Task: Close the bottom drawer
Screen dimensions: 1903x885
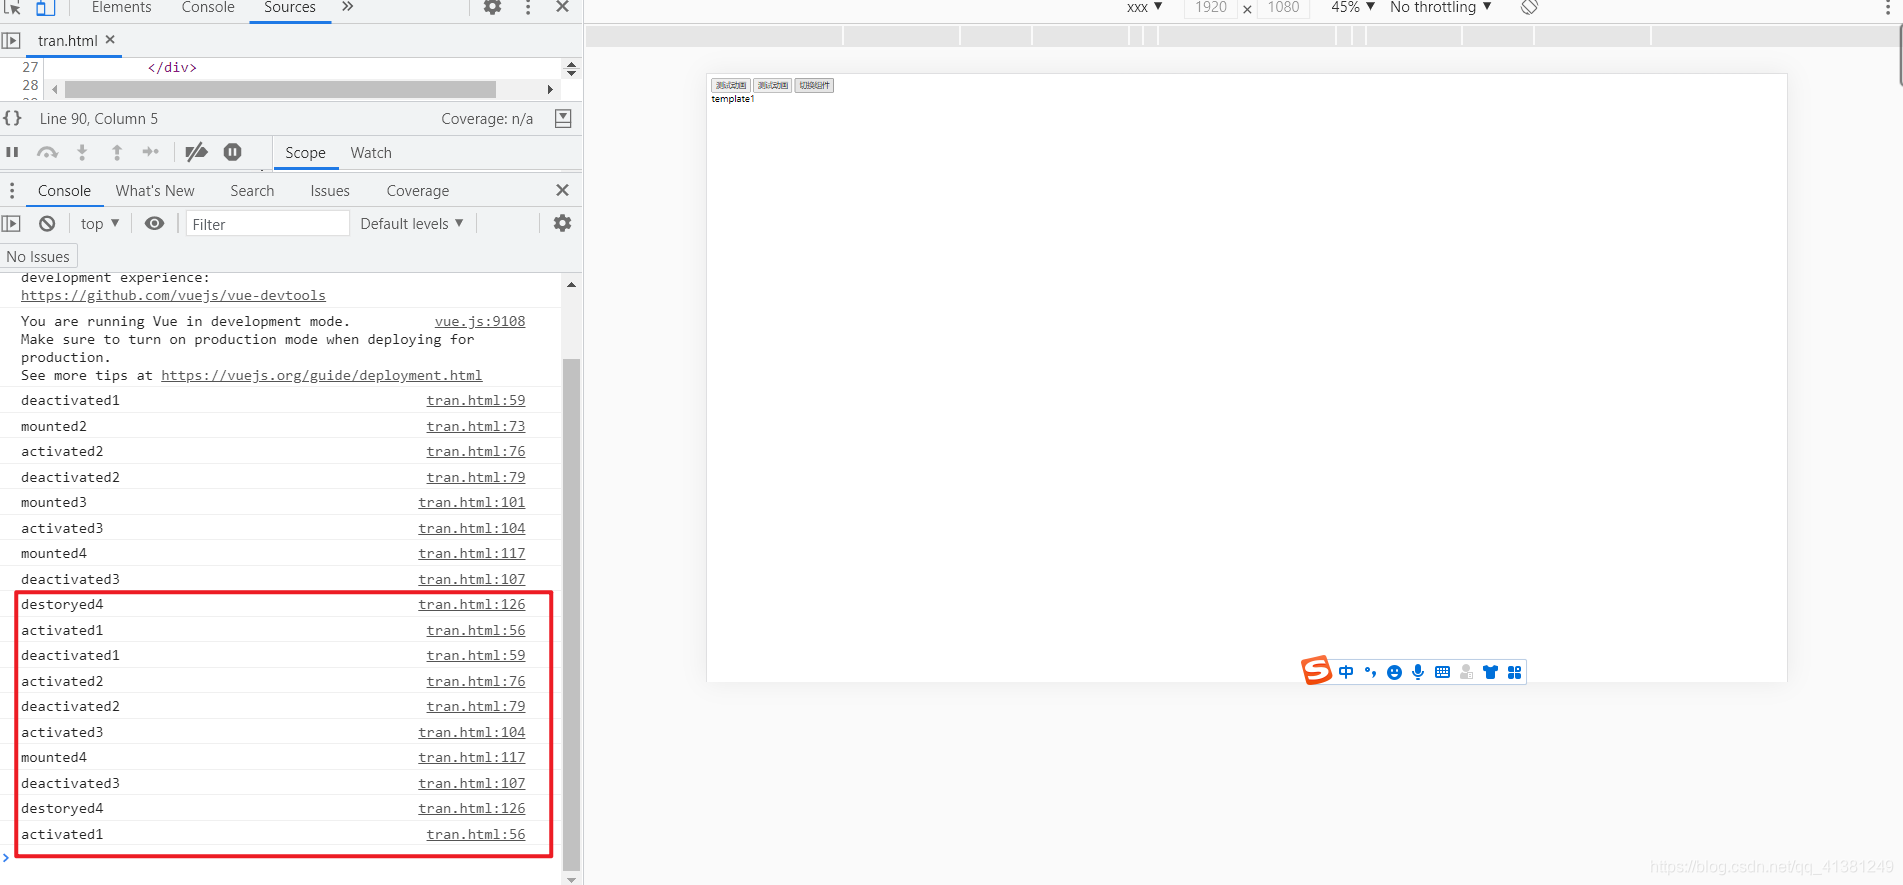Action: tap(562, 190)
